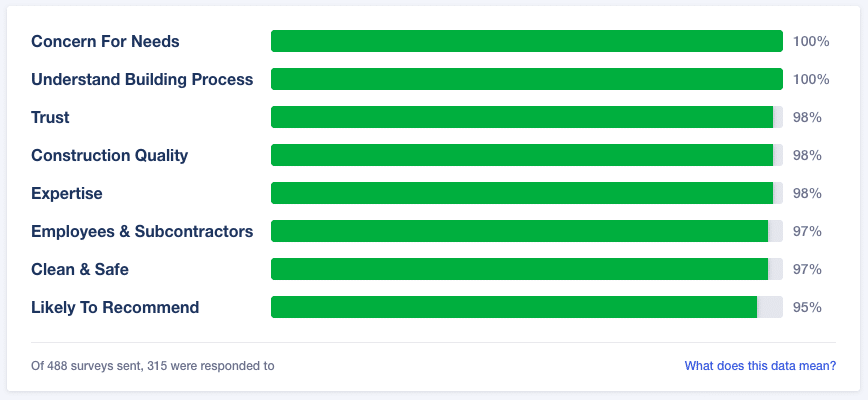This screenshot has height=400, width=868.
Task: Select the Trust rating bar
Action: tap(527, 117)
